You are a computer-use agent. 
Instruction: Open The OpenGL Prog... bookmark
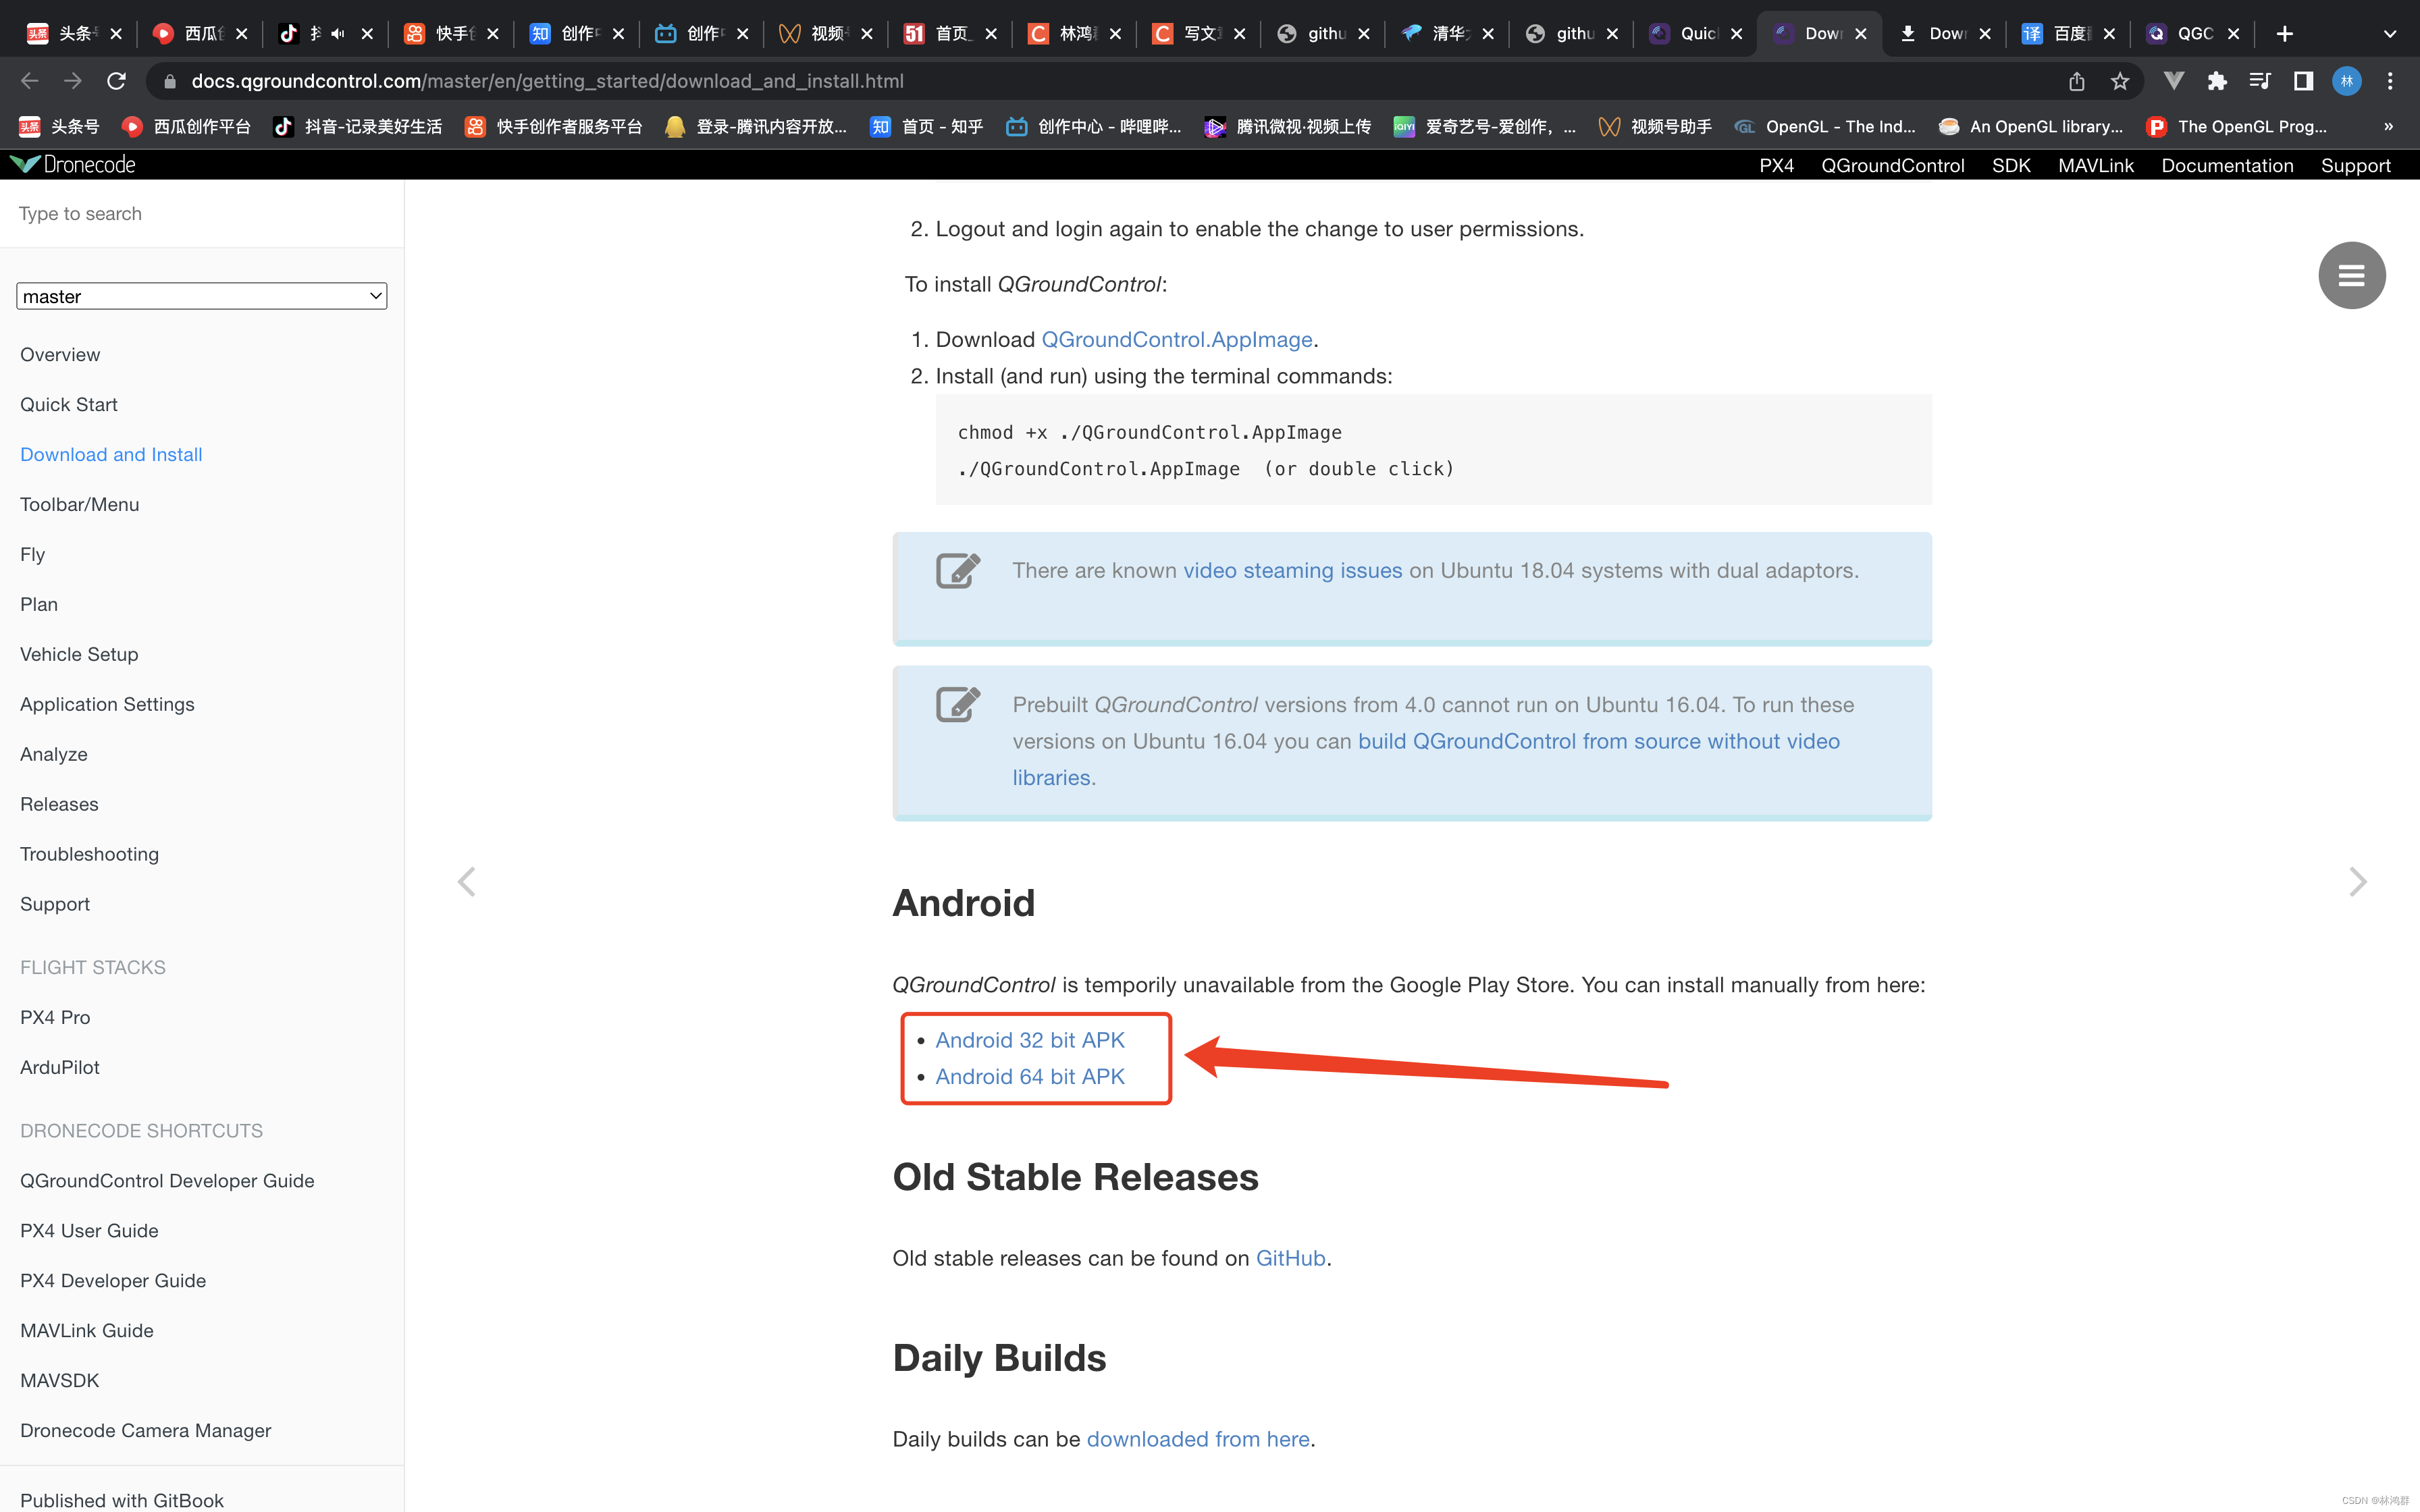(2237, 127)
